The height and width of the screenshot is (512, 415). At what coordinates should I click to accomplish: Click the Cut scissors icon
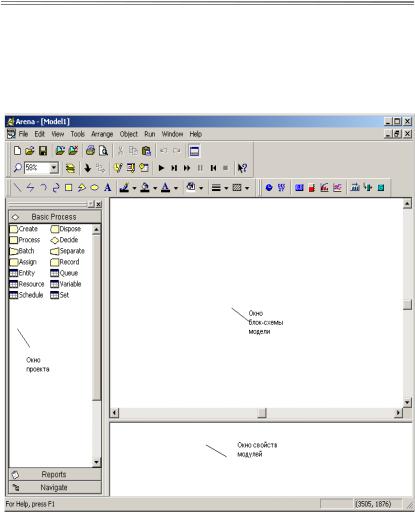coord(120,151)
